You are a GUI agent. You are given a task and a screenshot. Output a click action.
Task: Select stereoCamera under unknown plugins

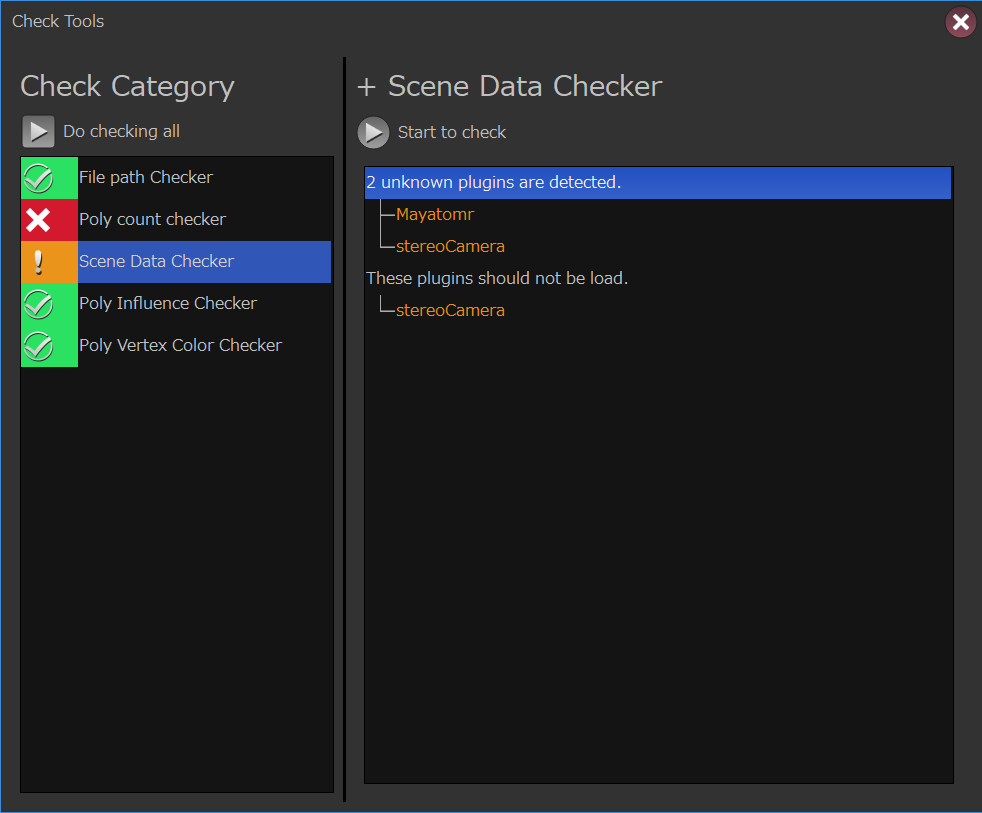click(450, 246)
